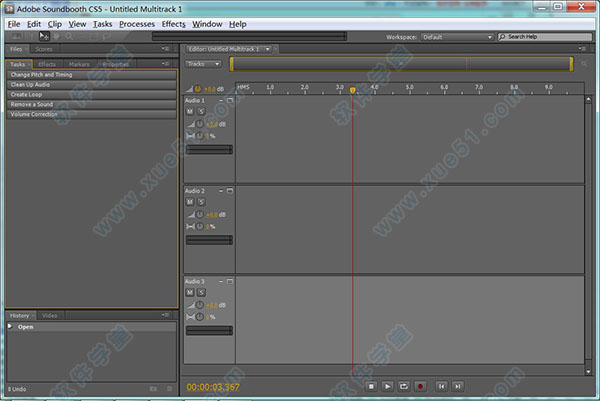The image size is (600, 401).
Task: Click the Remove a Sound task
Action: 91,104
